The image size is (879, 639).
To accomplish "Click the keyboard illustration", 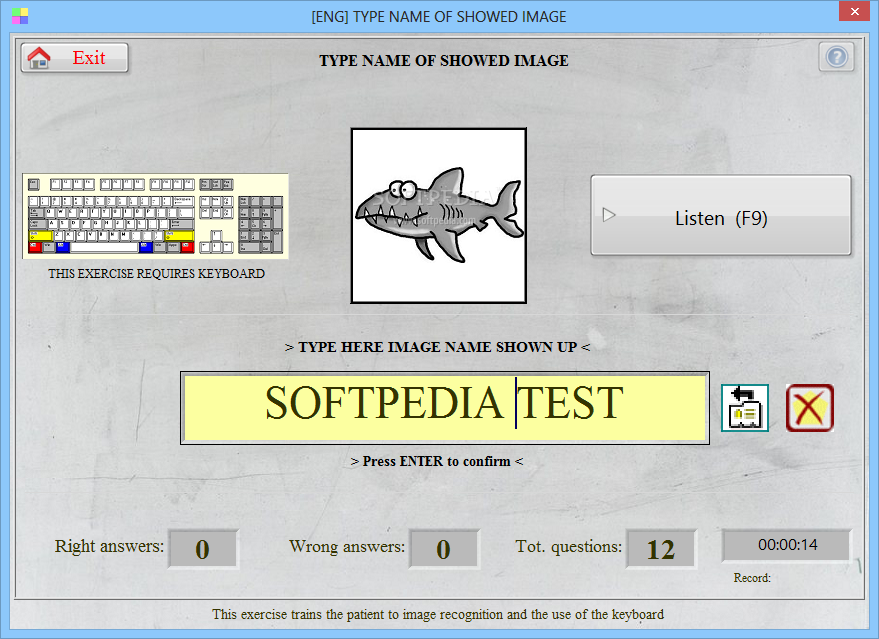I will click(x=155, y=216).
